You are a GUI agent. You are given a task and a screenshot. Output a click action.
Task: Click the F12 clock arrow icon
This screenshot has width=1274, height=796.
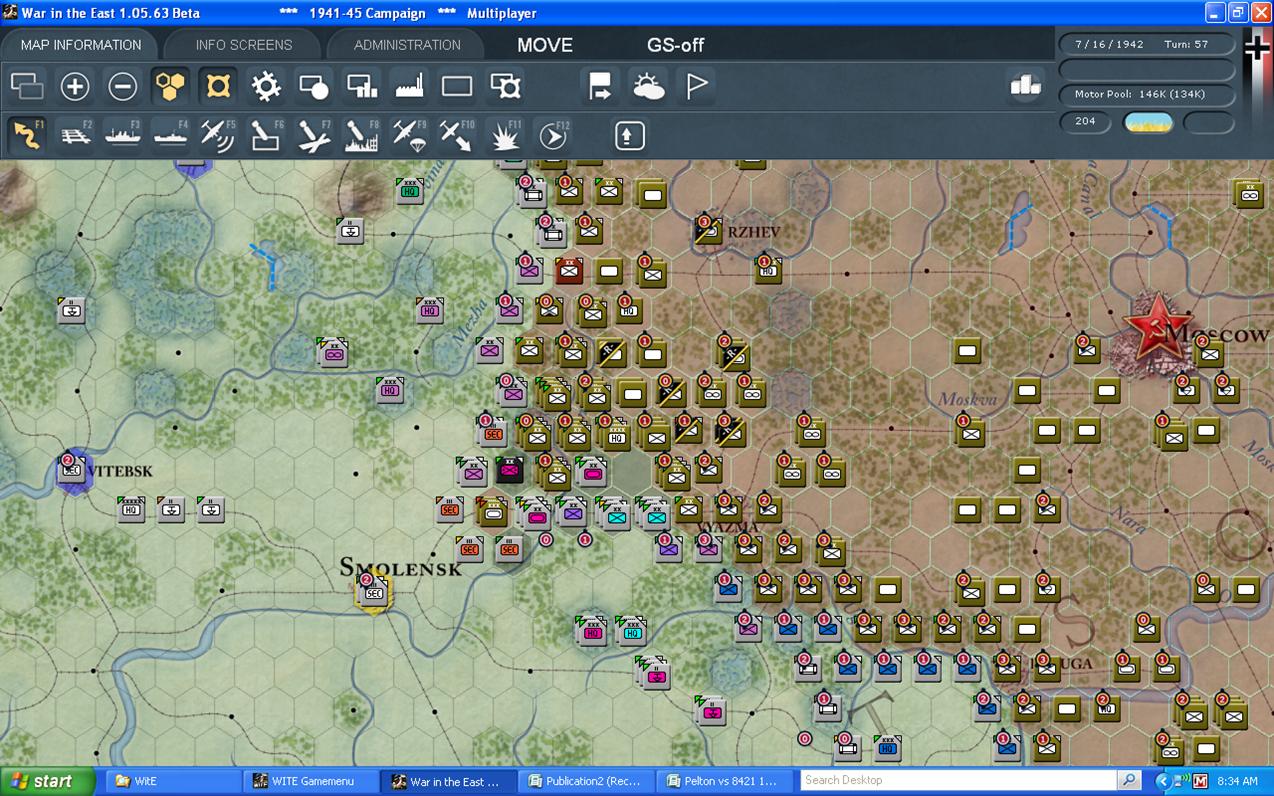coord(553,135)
